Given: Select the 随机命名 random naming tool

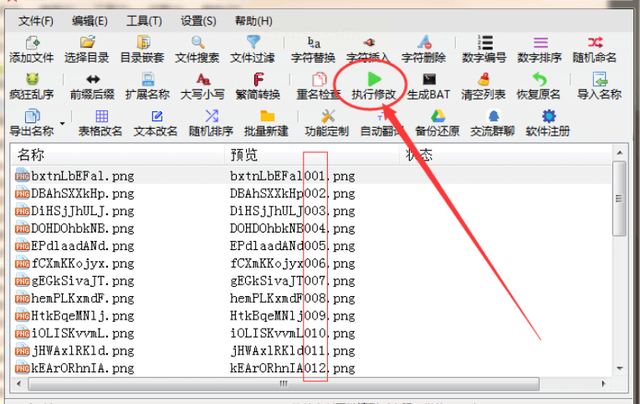Looking at the screenshot, I should [595, 49].
